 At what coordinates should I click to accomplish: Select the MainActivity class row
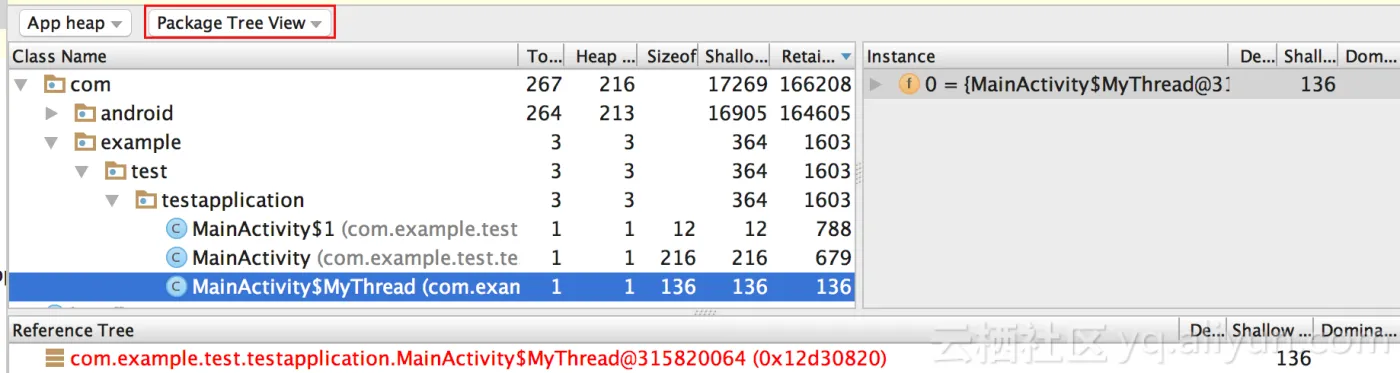pos(431,258)
